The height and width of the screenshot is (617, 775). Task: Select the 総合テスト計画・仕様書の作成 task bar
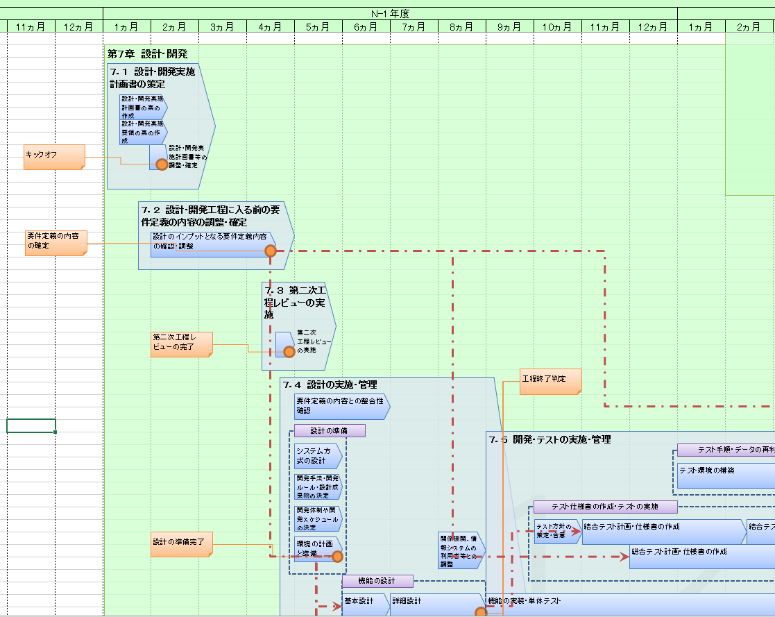[702, 556]
